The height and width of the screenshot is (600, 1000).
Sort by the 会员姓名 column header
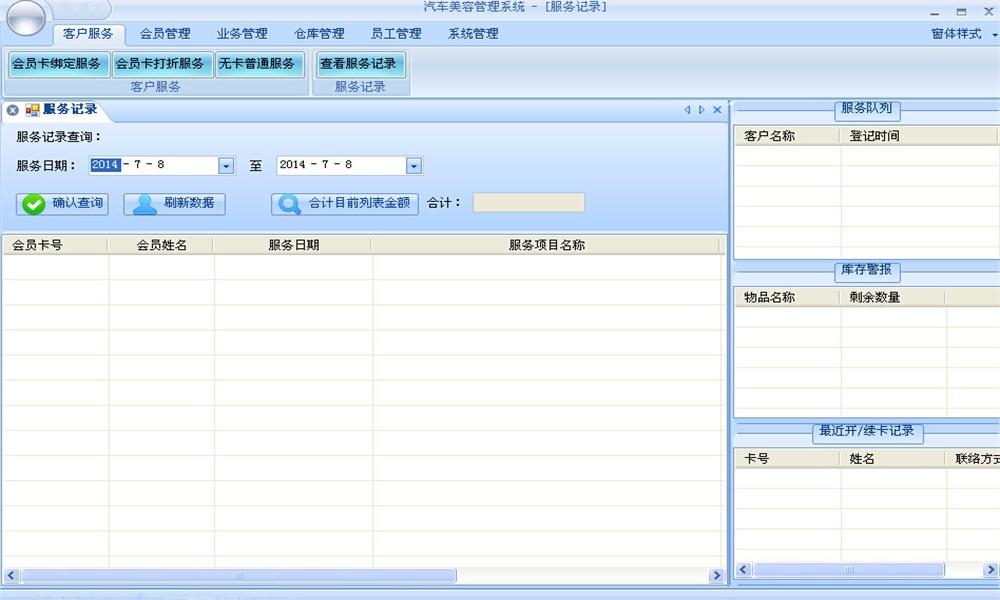click(161, 245)
